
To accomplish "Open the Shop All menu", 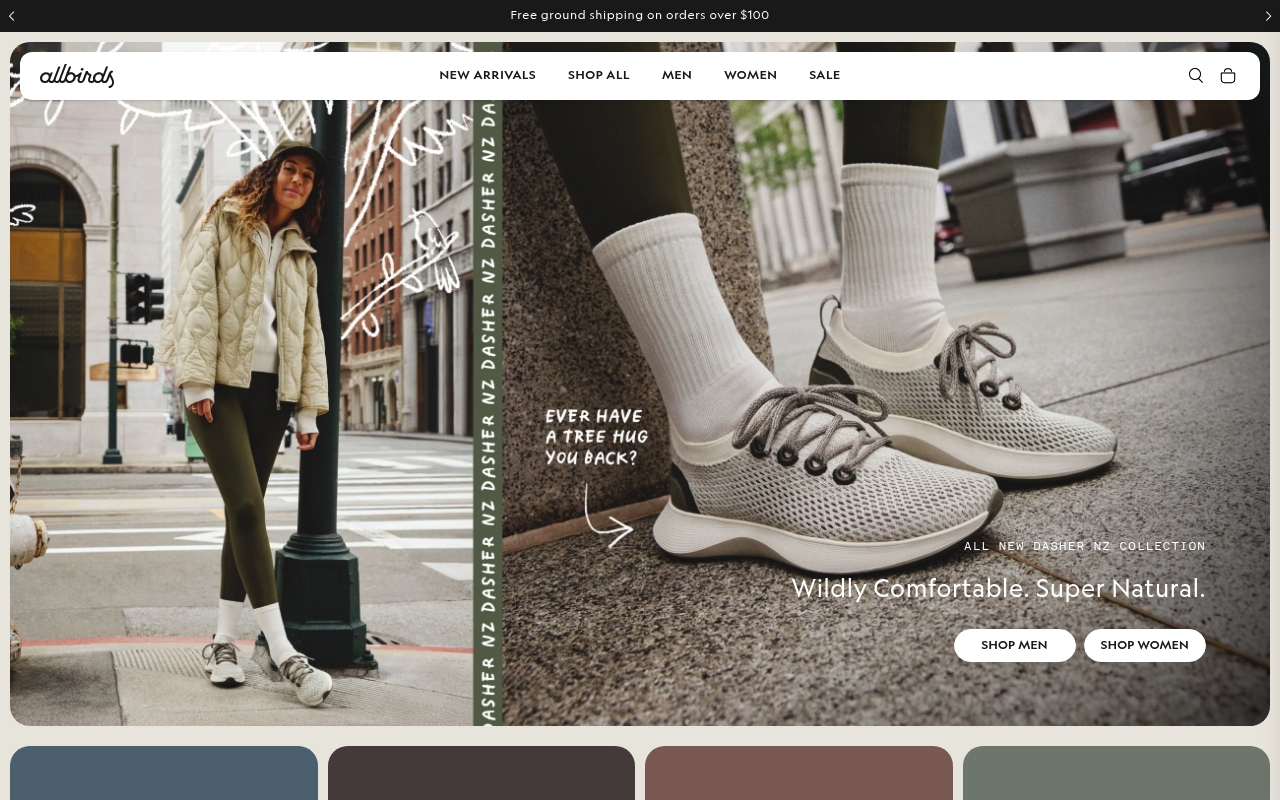I will (x=598, y=76).
